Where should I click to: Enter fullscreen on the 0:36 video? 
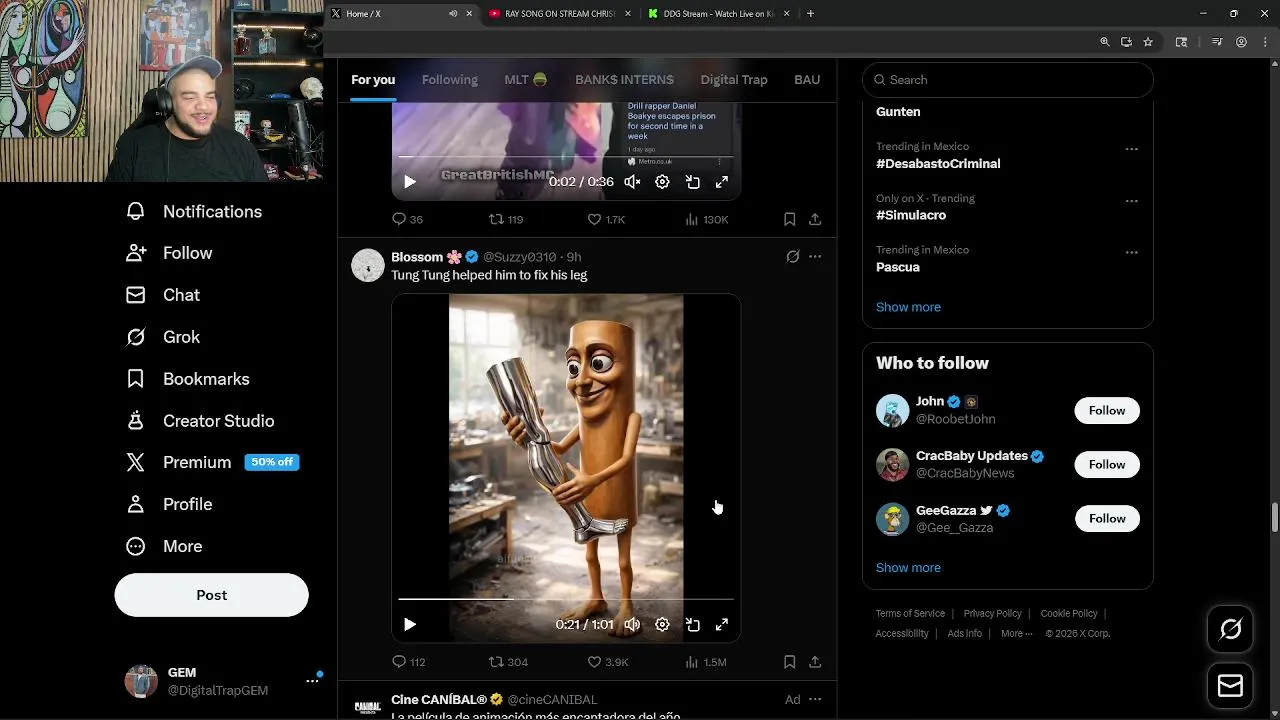pos(721,182)
